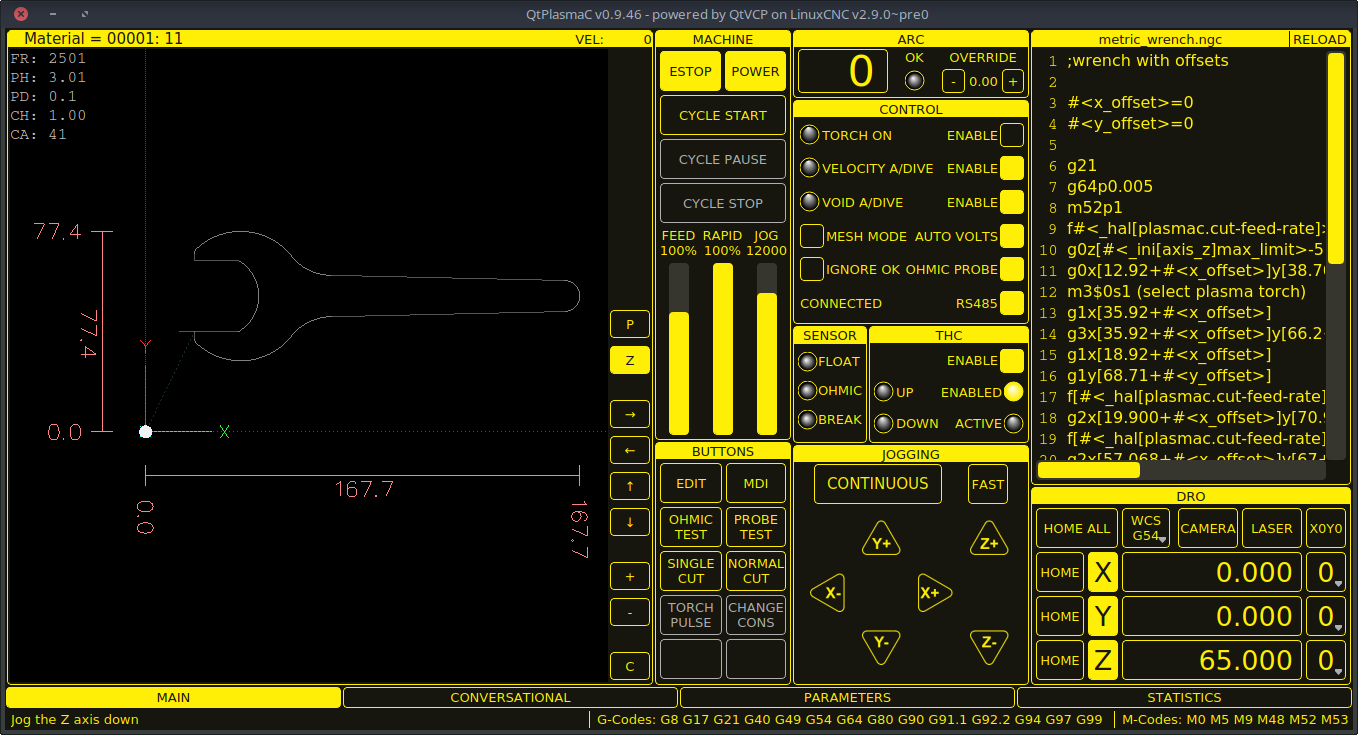Toggle THC ENABLE checkbox
Screen dimensions: 1358x735
click(x=1012, y=360)
